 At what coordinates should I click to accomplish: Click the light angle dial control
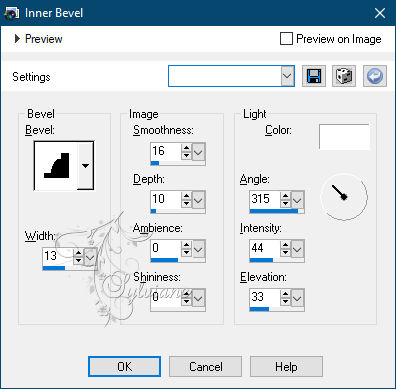(x=344, y=197)
